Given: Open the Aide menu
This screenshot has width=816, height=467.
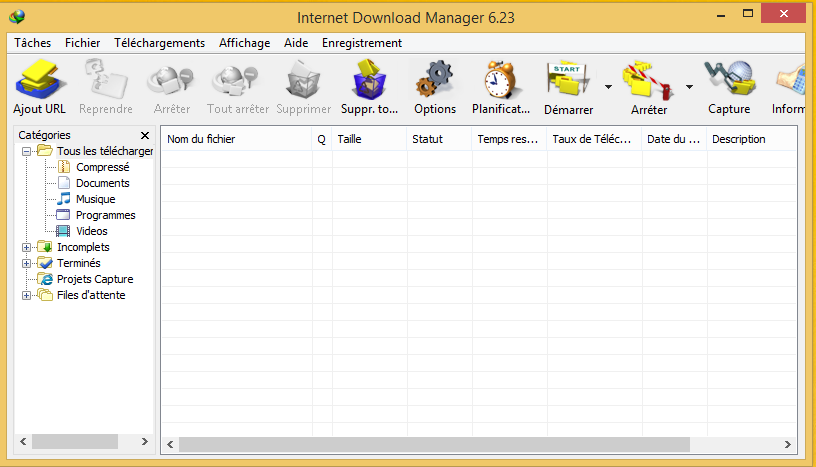Looking at the screenshot, I should point(296,43).
